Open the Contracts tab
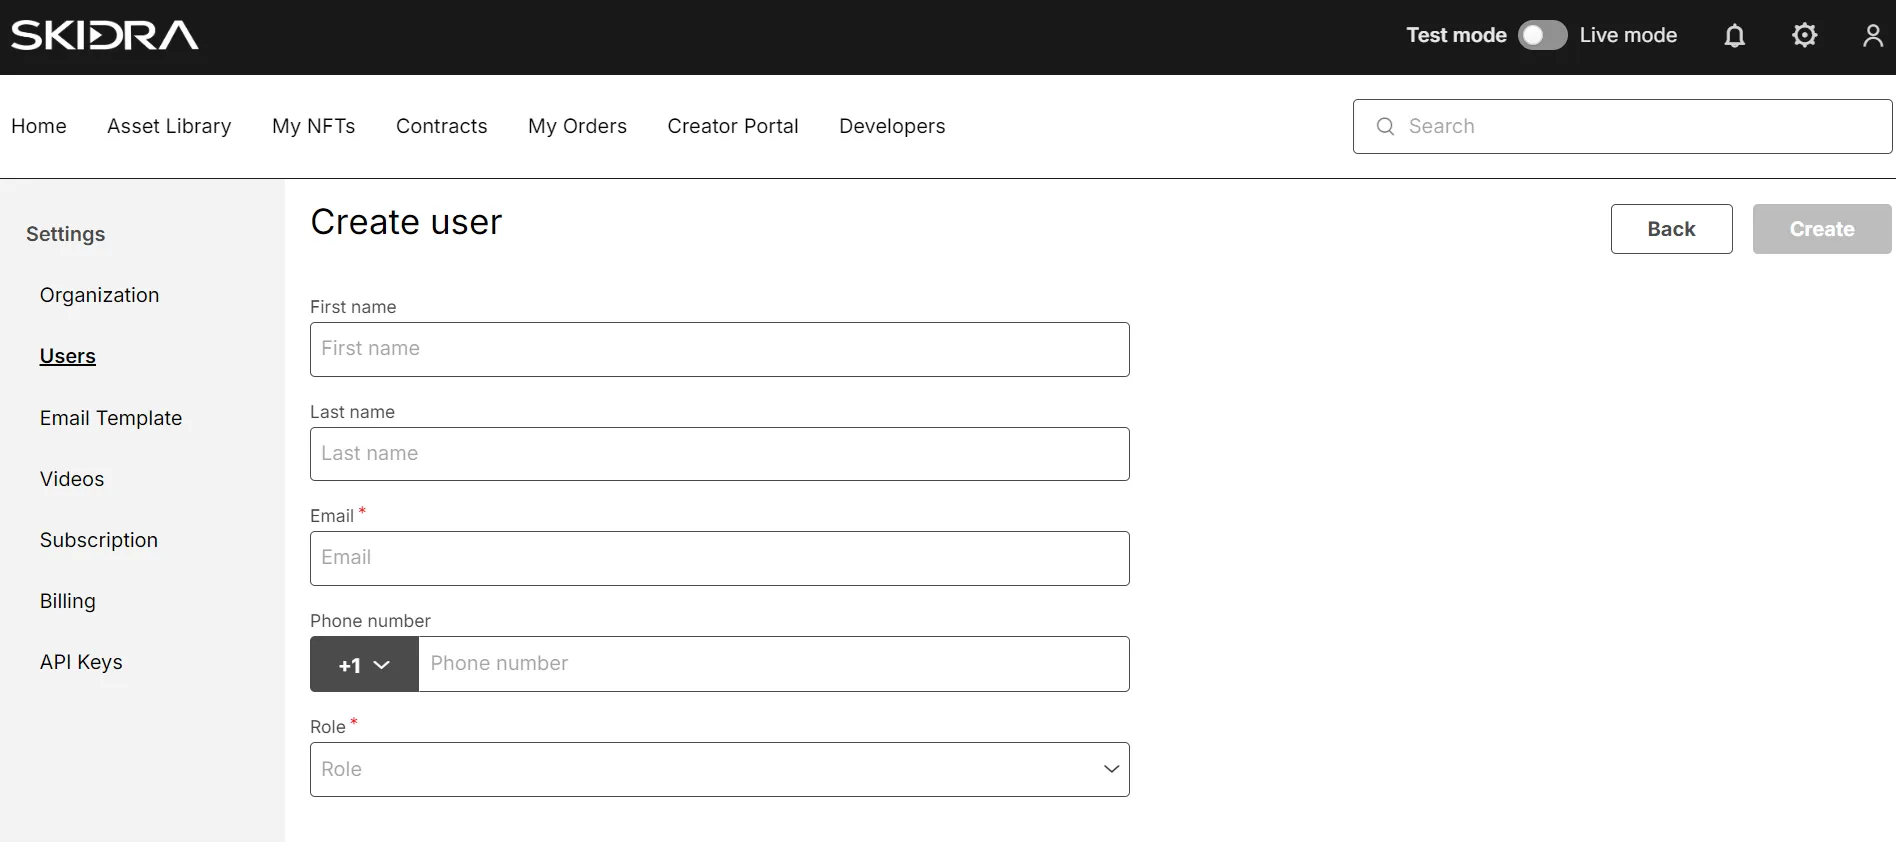This screenshot has height=842, width=1896. (x=442, y=126)
